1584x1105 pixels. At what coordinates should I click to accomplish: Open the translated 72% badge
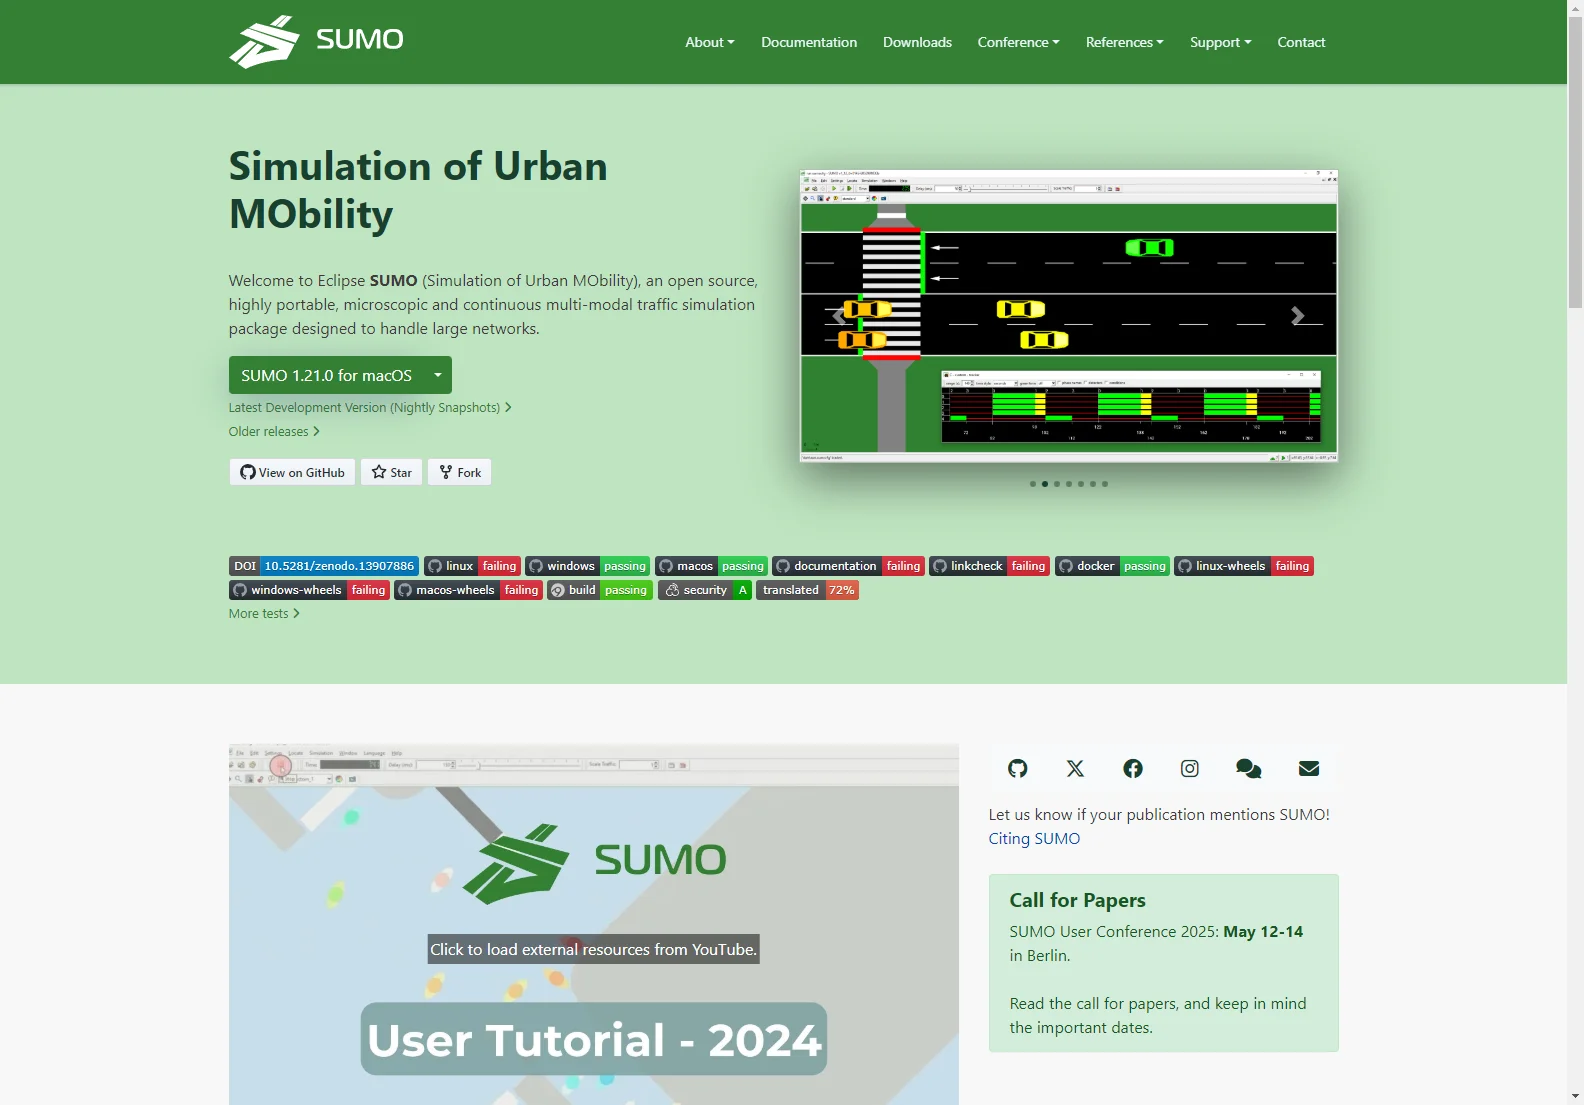coord(808,590)
